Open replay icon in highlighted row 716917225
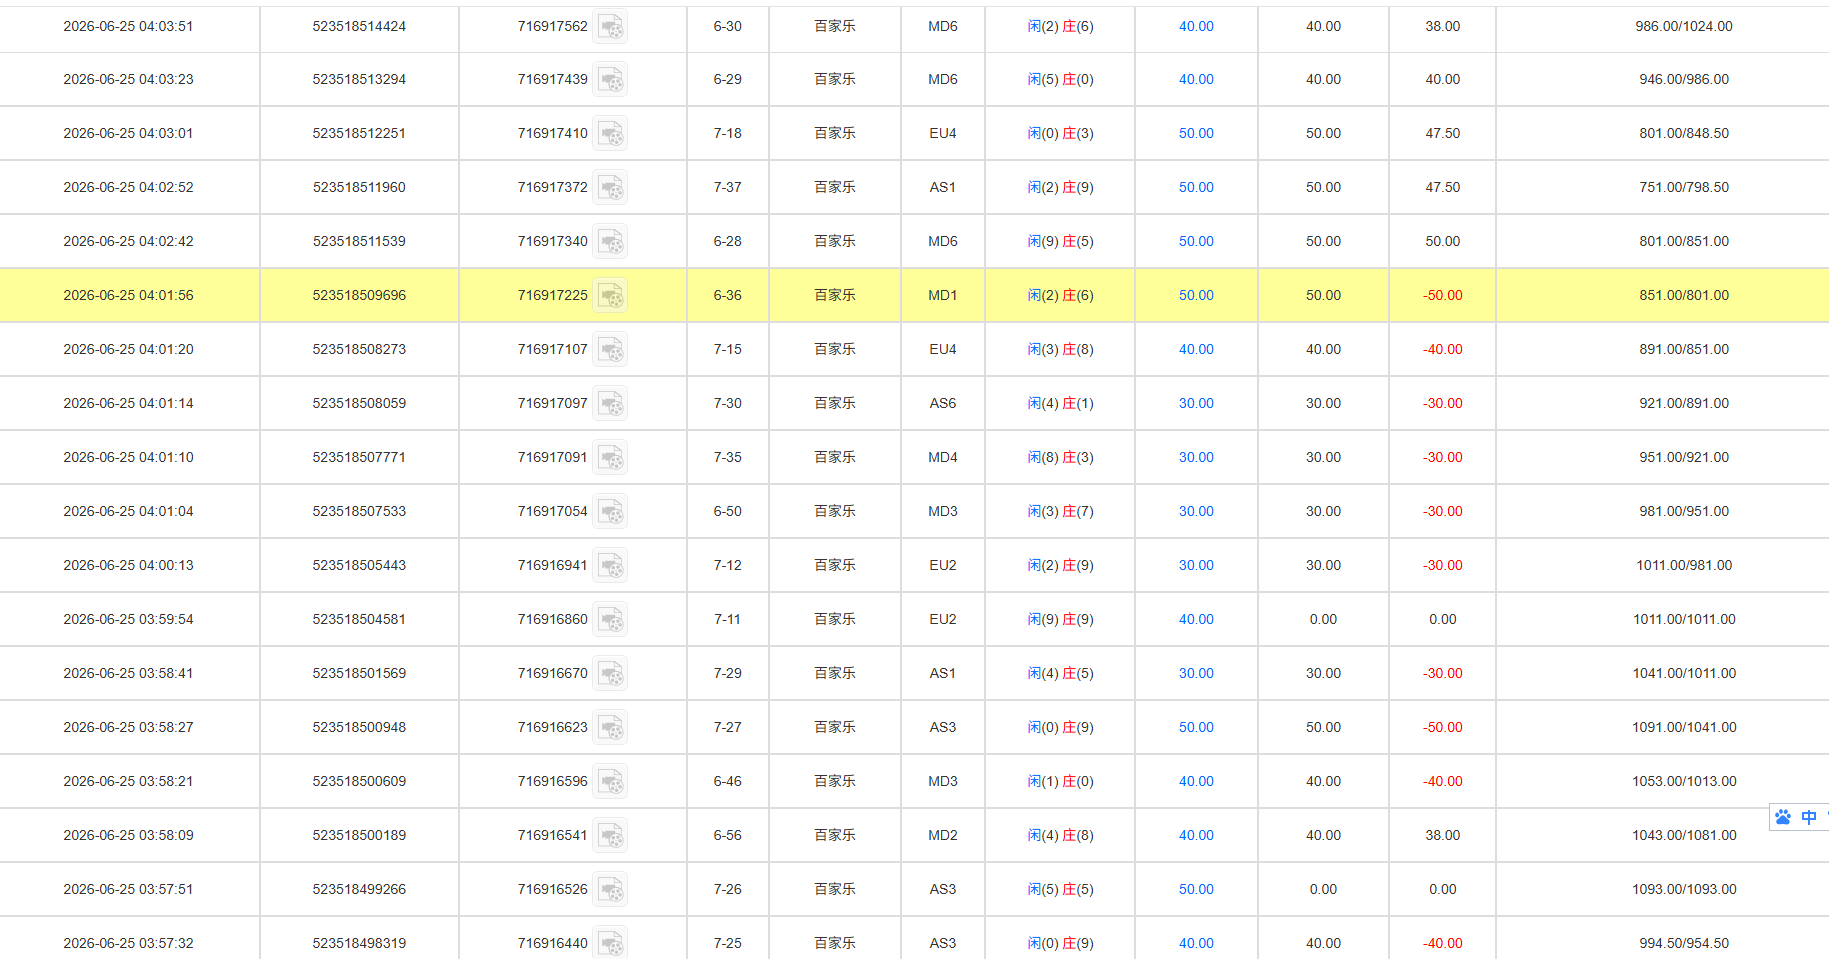1829x959 pixels. pyautogui.click(x=610, y=296)
